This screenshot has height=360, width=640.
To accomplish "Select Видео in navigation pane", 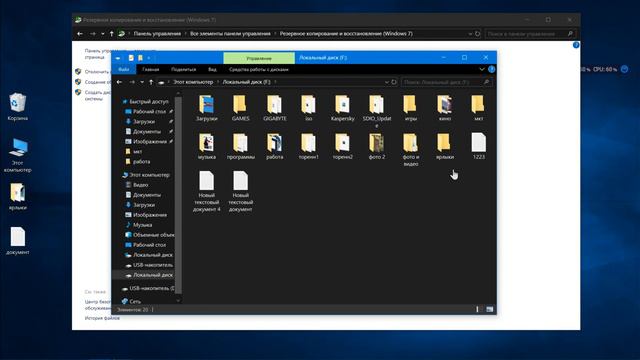I will tap(137, 185).
